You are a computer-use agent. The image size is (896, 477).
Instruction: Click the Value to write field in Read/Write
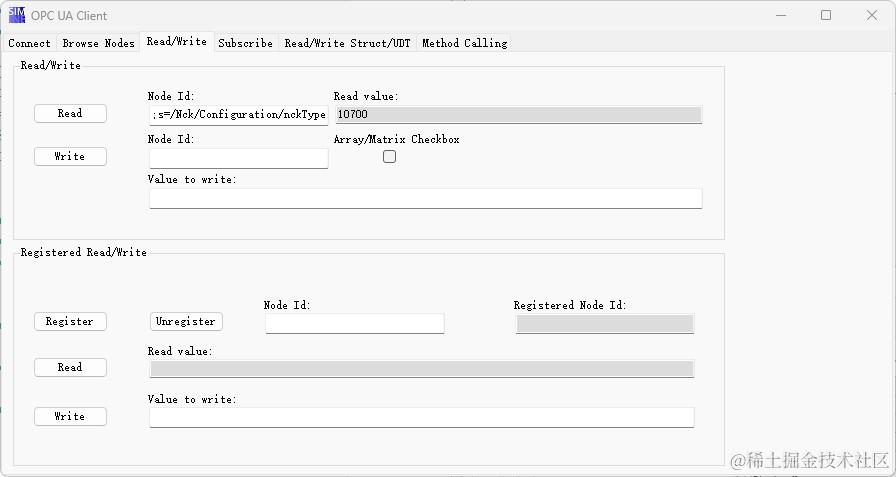(425, 198)
